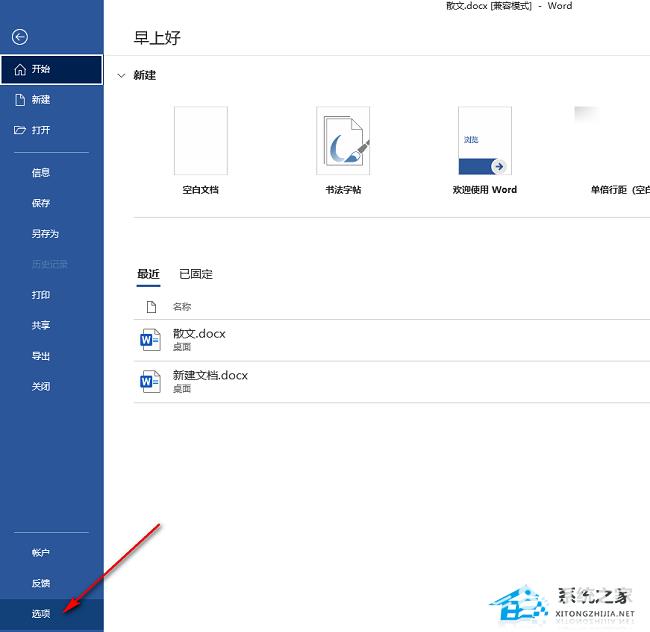The image size is (650, 632).
Task: Click the 书法字帖 label
Action: click(343, 190)
